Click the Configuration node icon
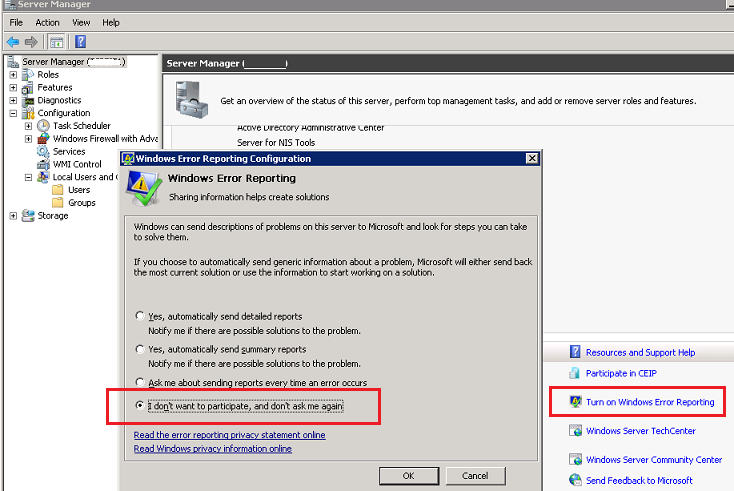This screenshot has height=491, width=734. tap(28, 113)
